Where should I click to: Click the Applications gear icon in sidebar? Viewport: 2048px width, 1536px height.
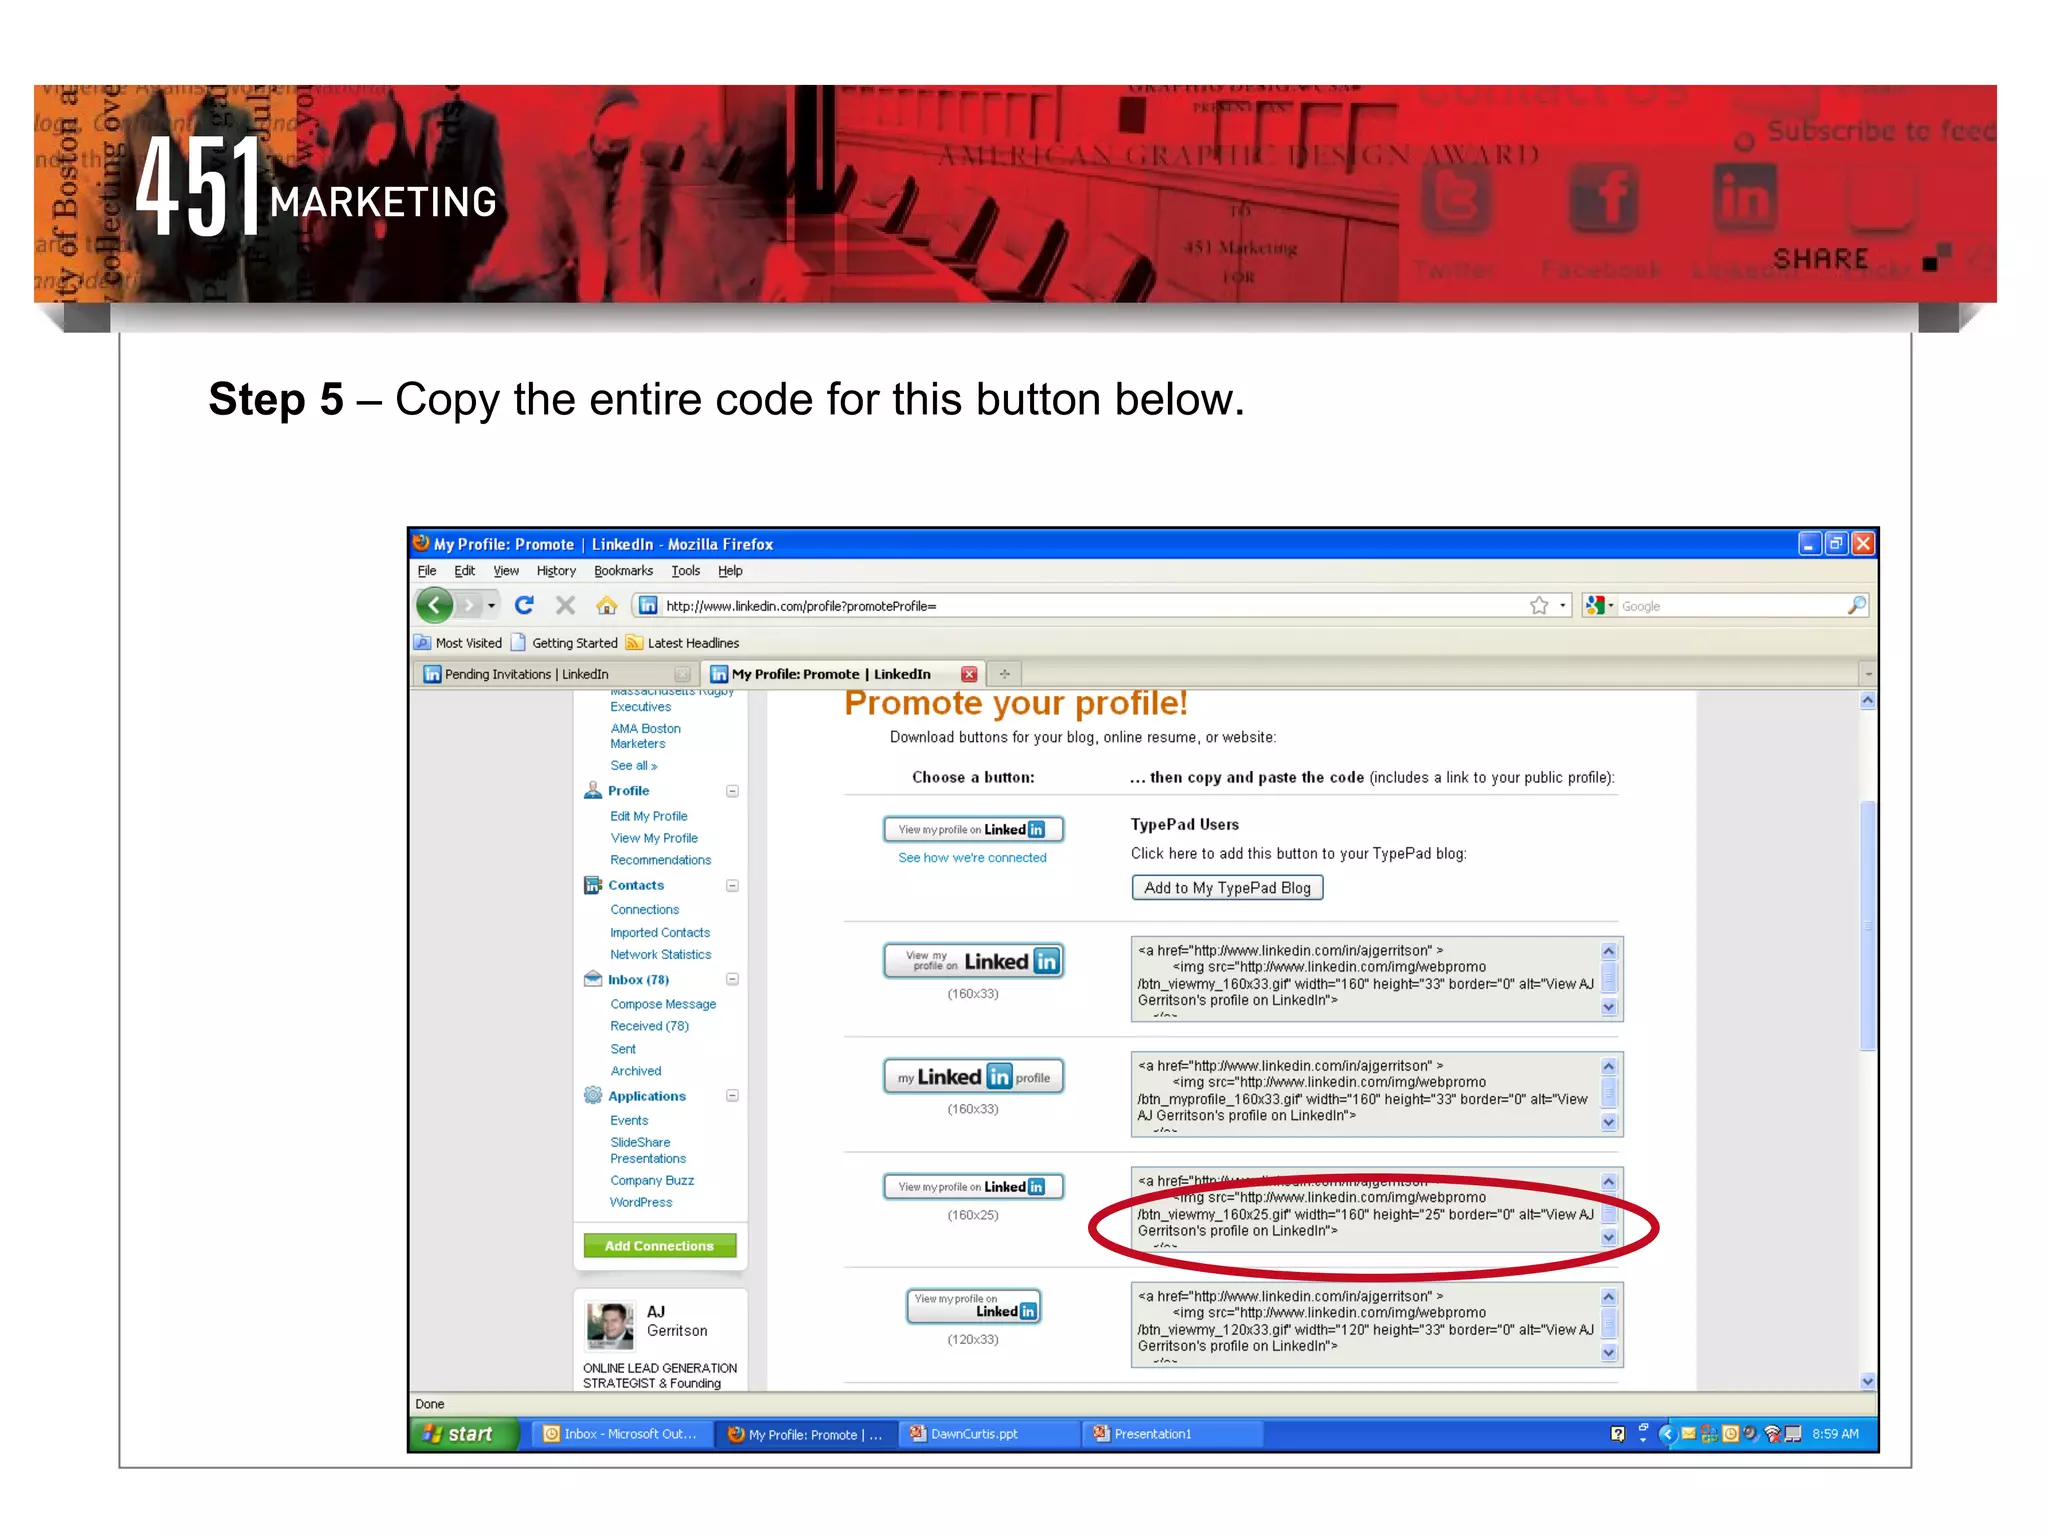[593, 1095]
